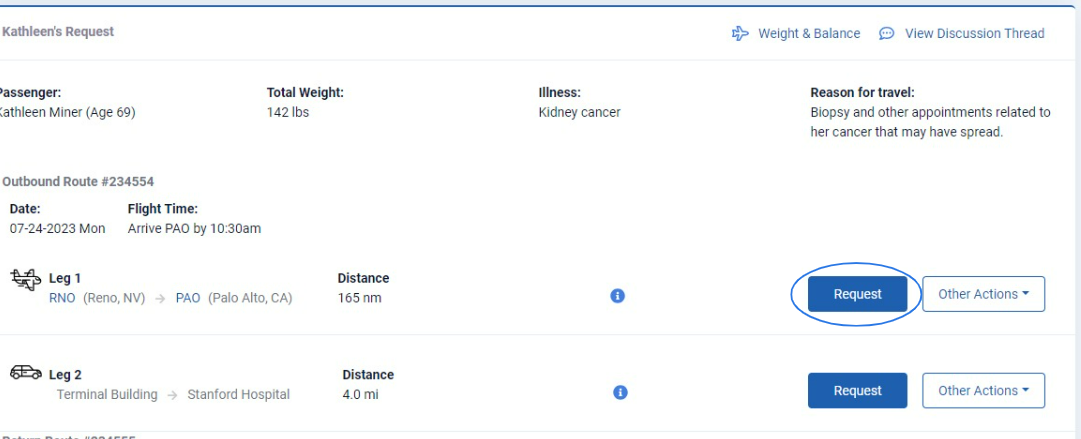Image resolution: width=1081 pixels, height=439 pixels.
Task: Open the Leg 1 info icon
Action: pyautogui.click(x=617, y=296)
